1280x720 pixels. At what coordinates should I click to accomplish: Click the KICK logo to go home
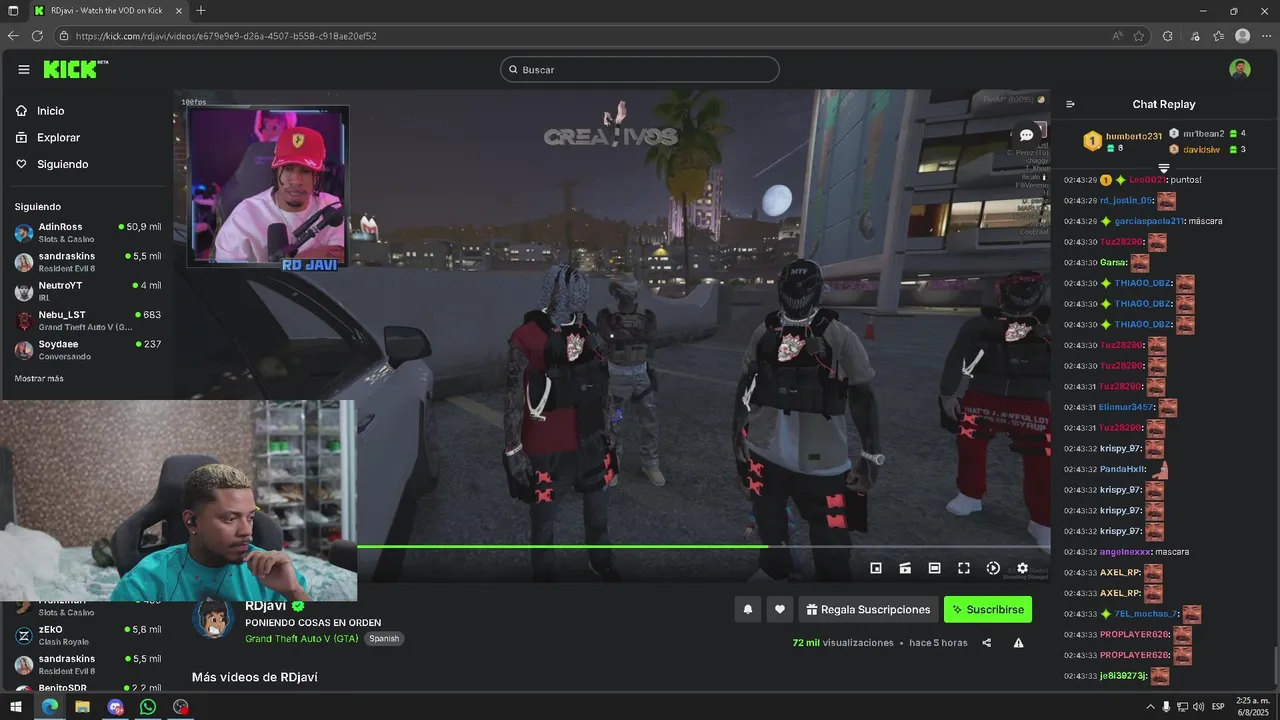pyautogui.click(x=75, y=69)
